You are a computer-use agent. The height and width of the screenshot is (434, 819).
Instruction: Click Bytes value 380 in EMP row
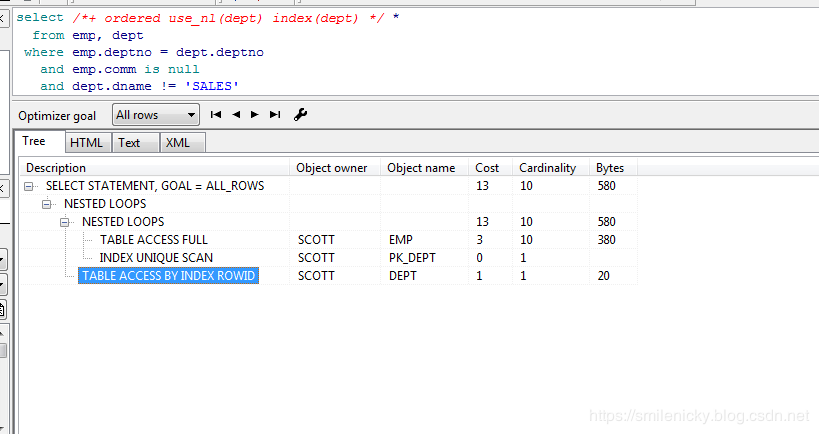pyautogui.click(x=606, y=240)
